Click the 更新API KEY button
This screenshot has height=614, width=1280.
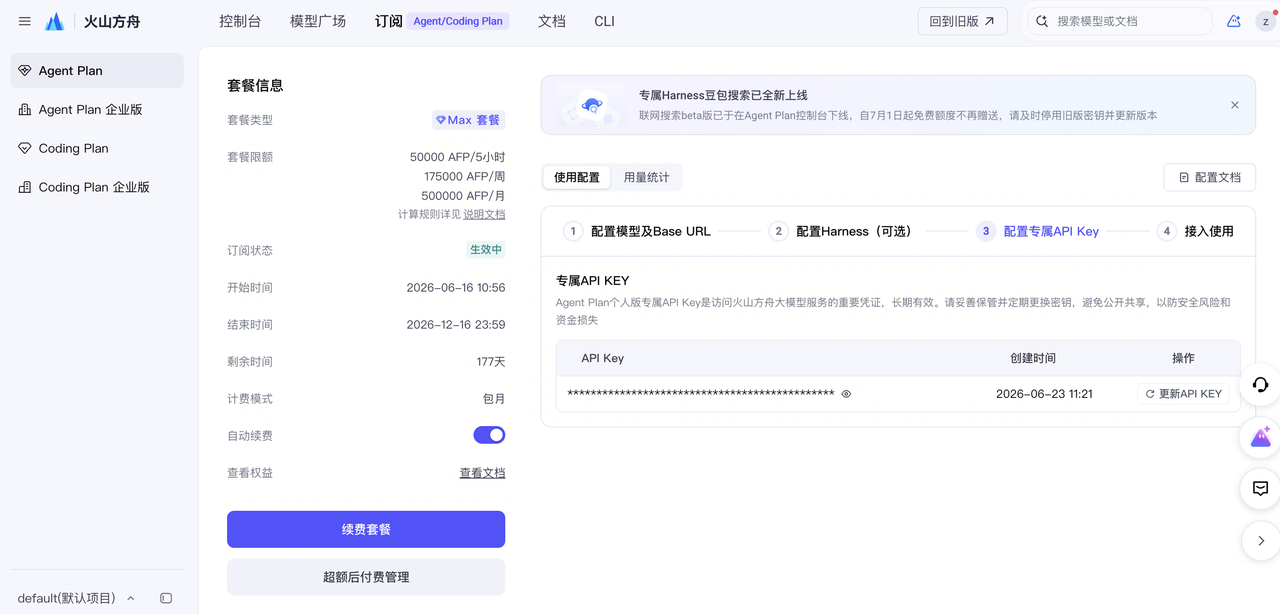(x=1184, y=394)
